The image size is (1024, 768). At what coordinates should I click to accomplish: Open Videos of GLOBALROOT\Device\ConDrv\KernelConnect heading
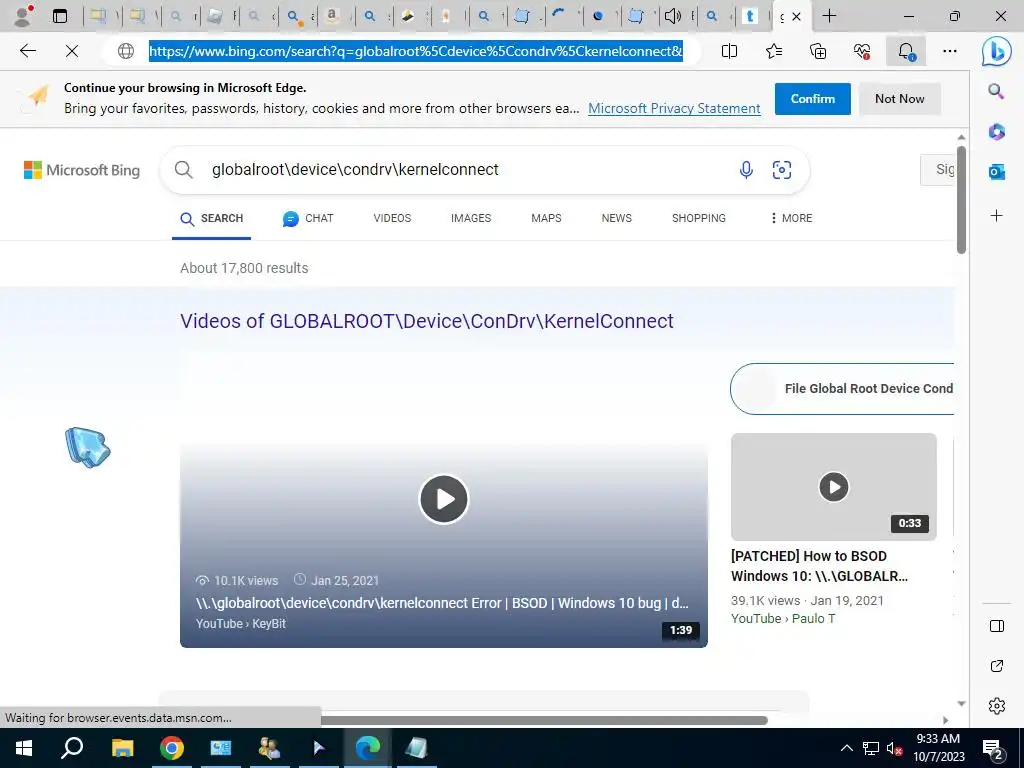click(426, 321)
